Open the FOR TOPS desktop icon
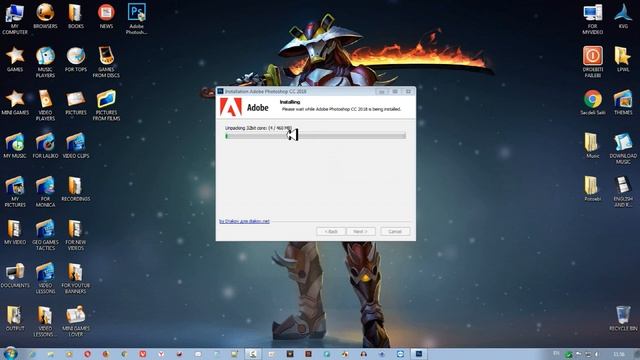The height and width of the screenshot is (360, 640). point(76,60)
